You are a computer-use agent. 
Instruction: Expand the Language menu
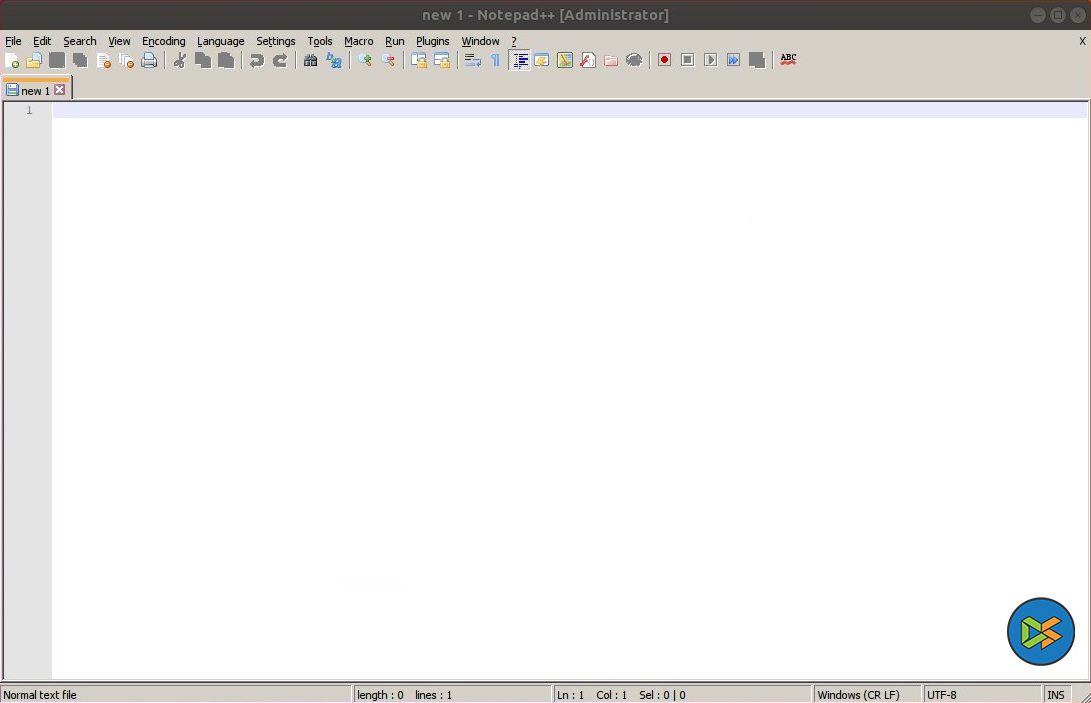pos(220,41)
